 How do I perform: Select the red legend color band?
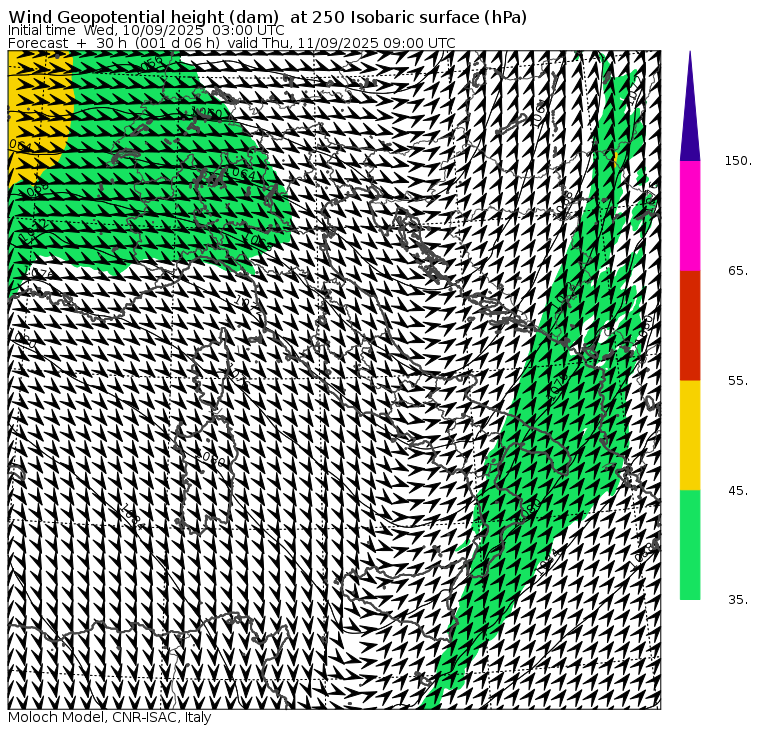coord(690,326)
